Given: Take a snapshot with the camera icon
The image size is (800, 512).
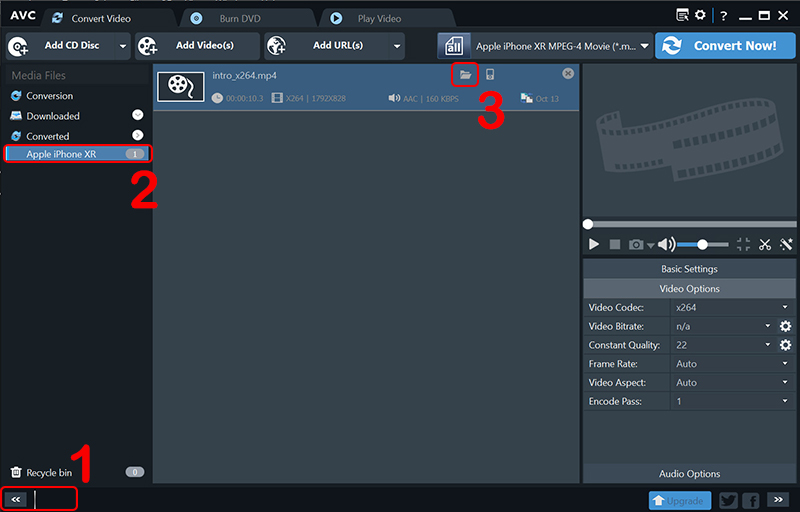Looking at the screenshot, I should coord(636,245).
